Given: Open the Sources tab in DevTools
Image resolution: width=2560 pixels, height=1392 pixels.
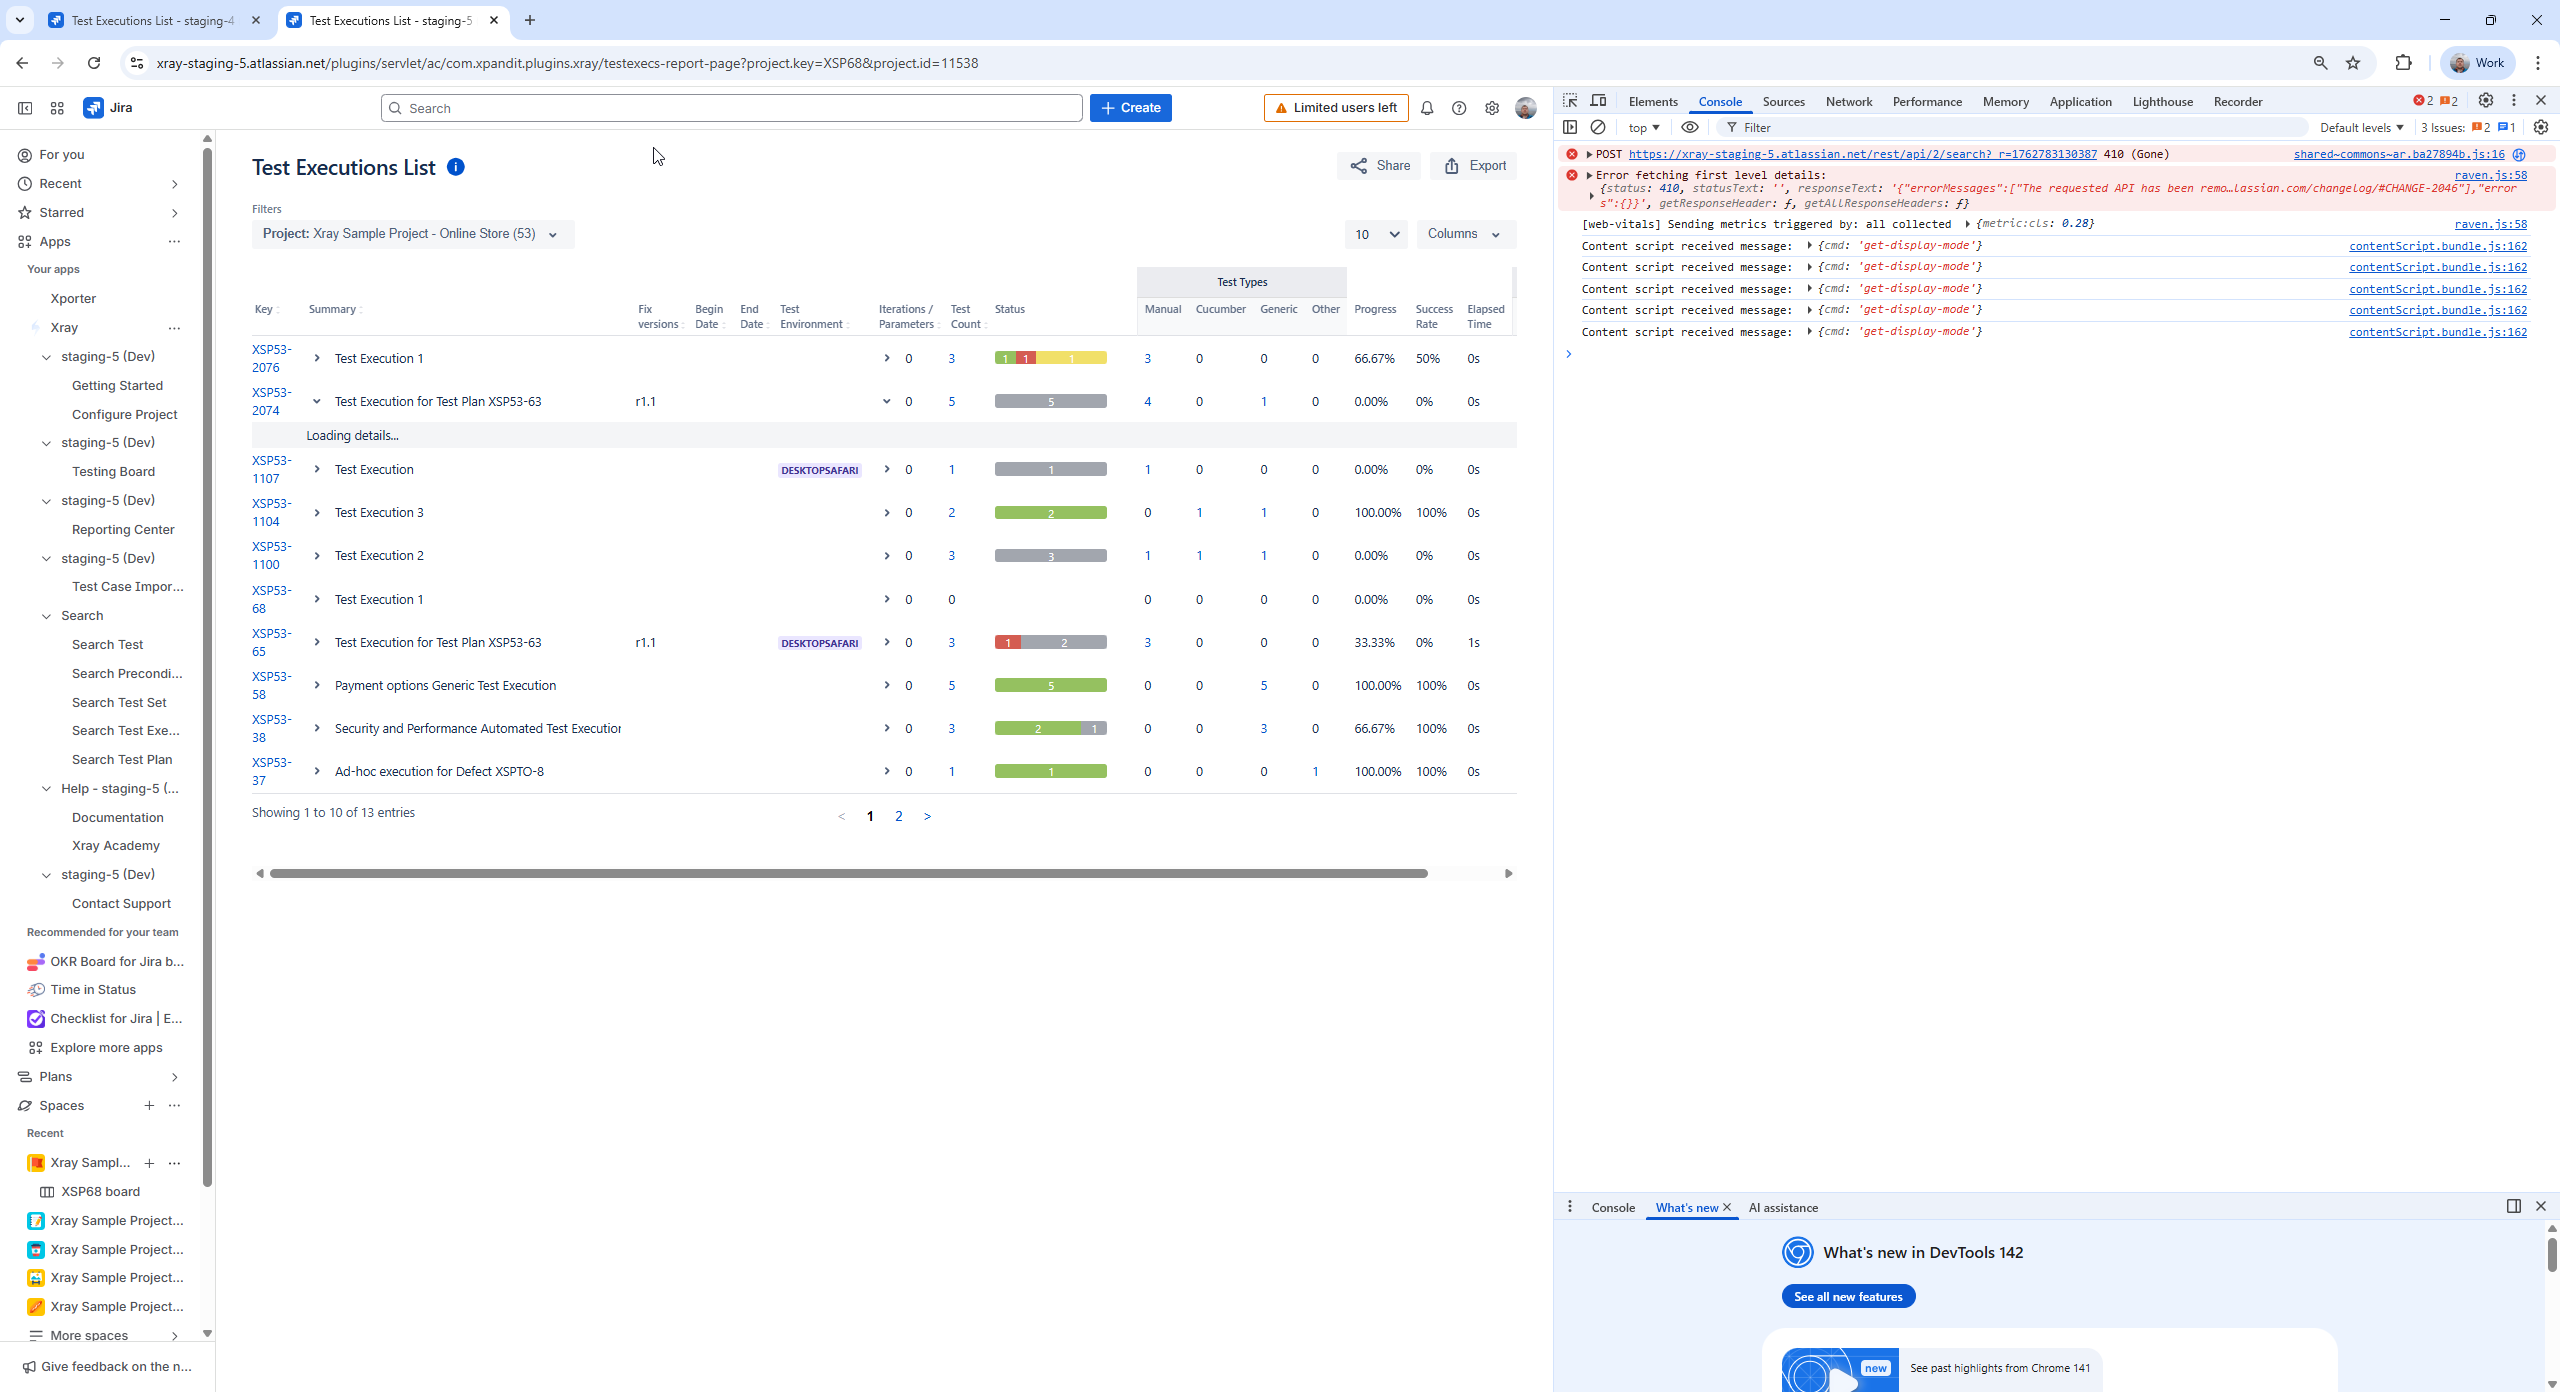Looking at the screenshot, I should 1783,102.
